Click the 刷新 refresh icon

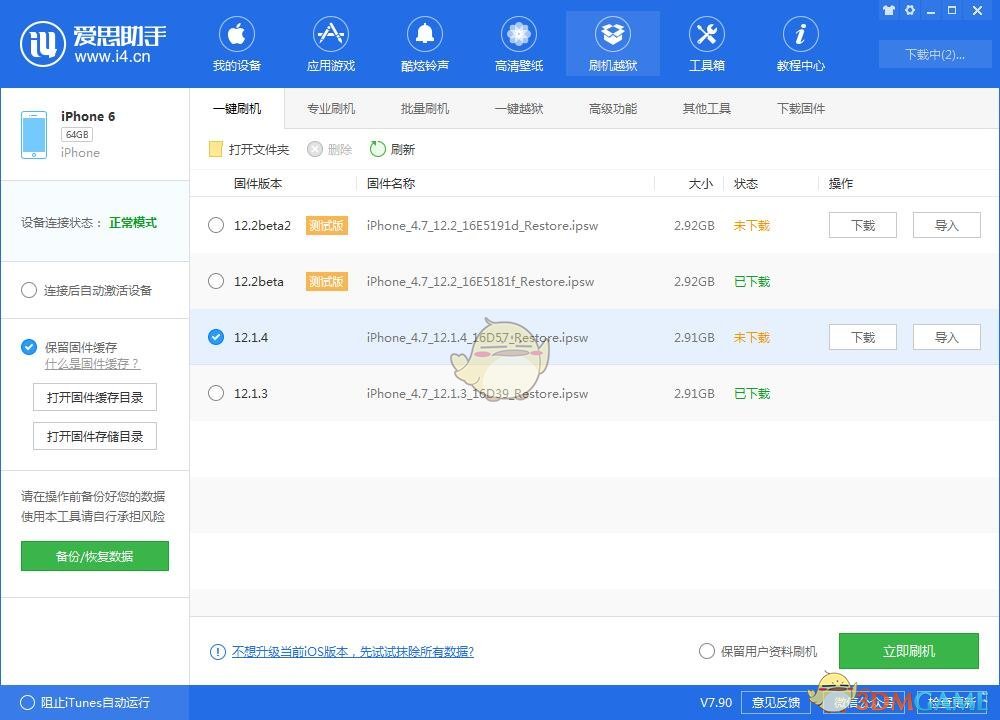click(377, 149)
